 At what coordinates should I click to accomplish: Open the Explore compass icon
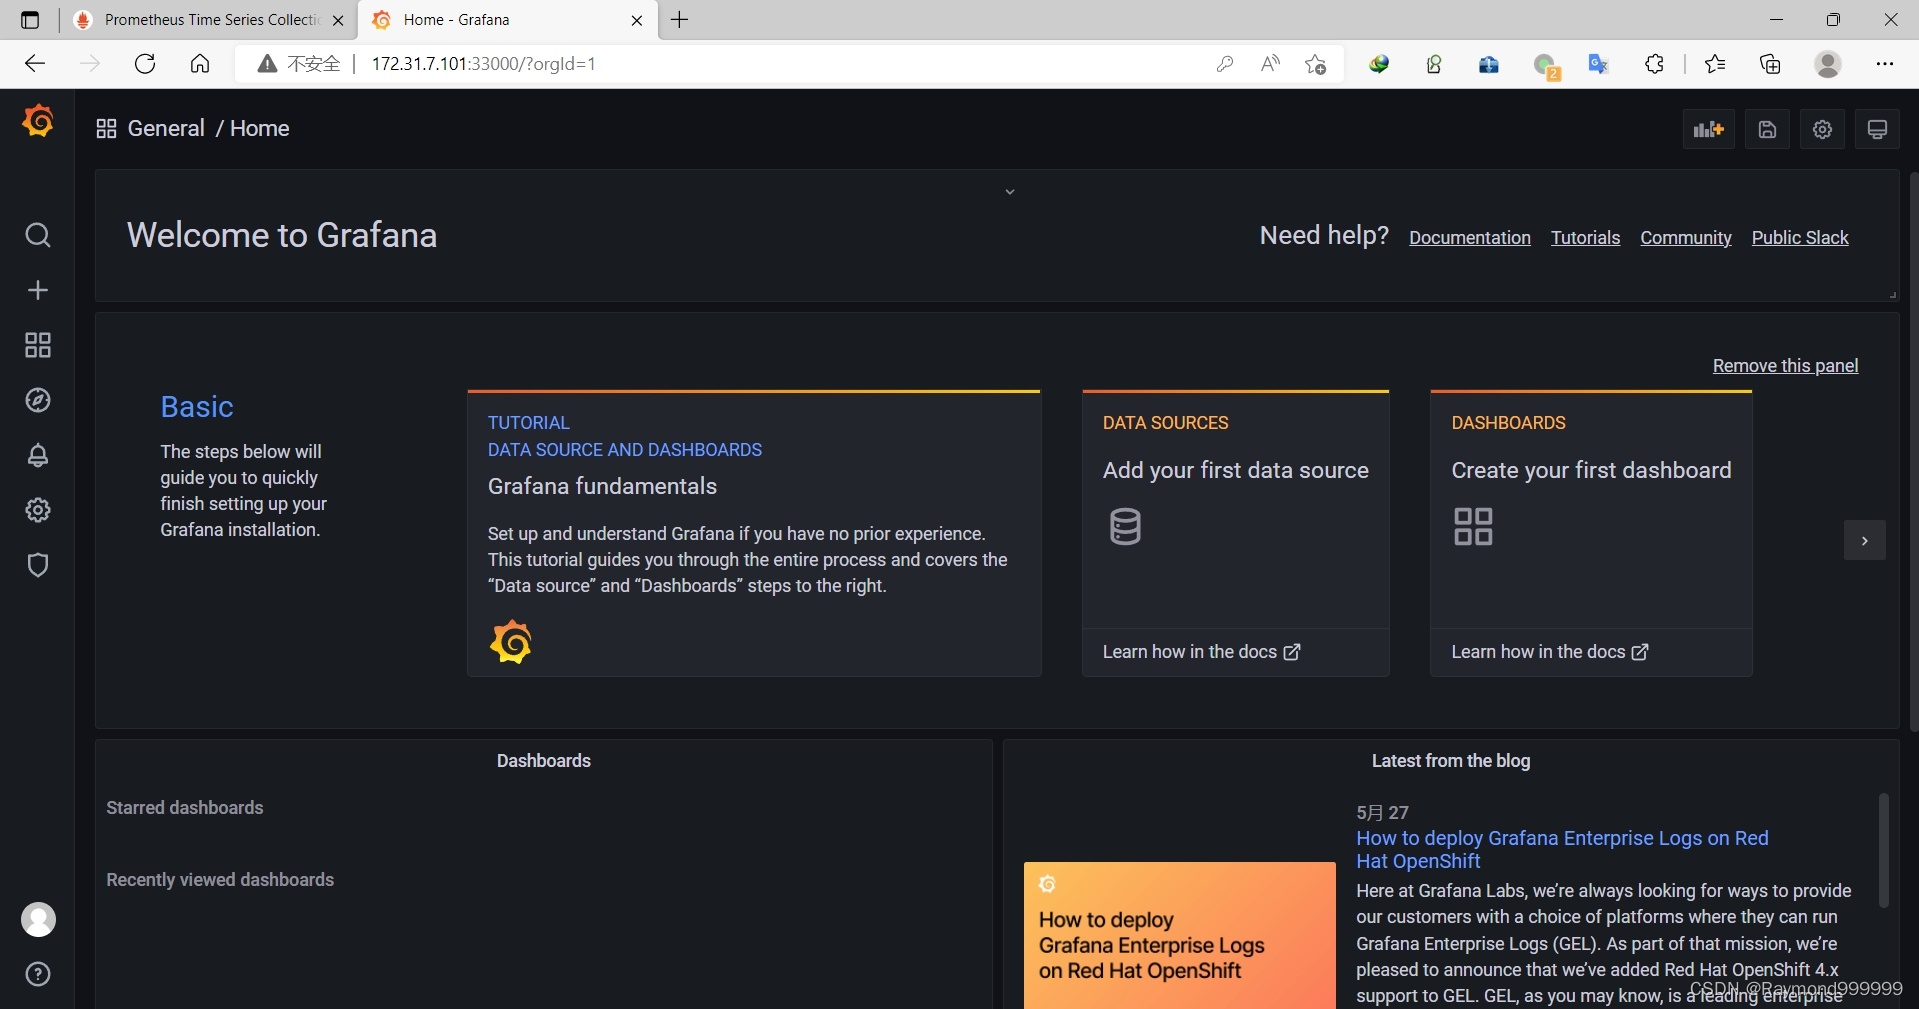point(38,400)
